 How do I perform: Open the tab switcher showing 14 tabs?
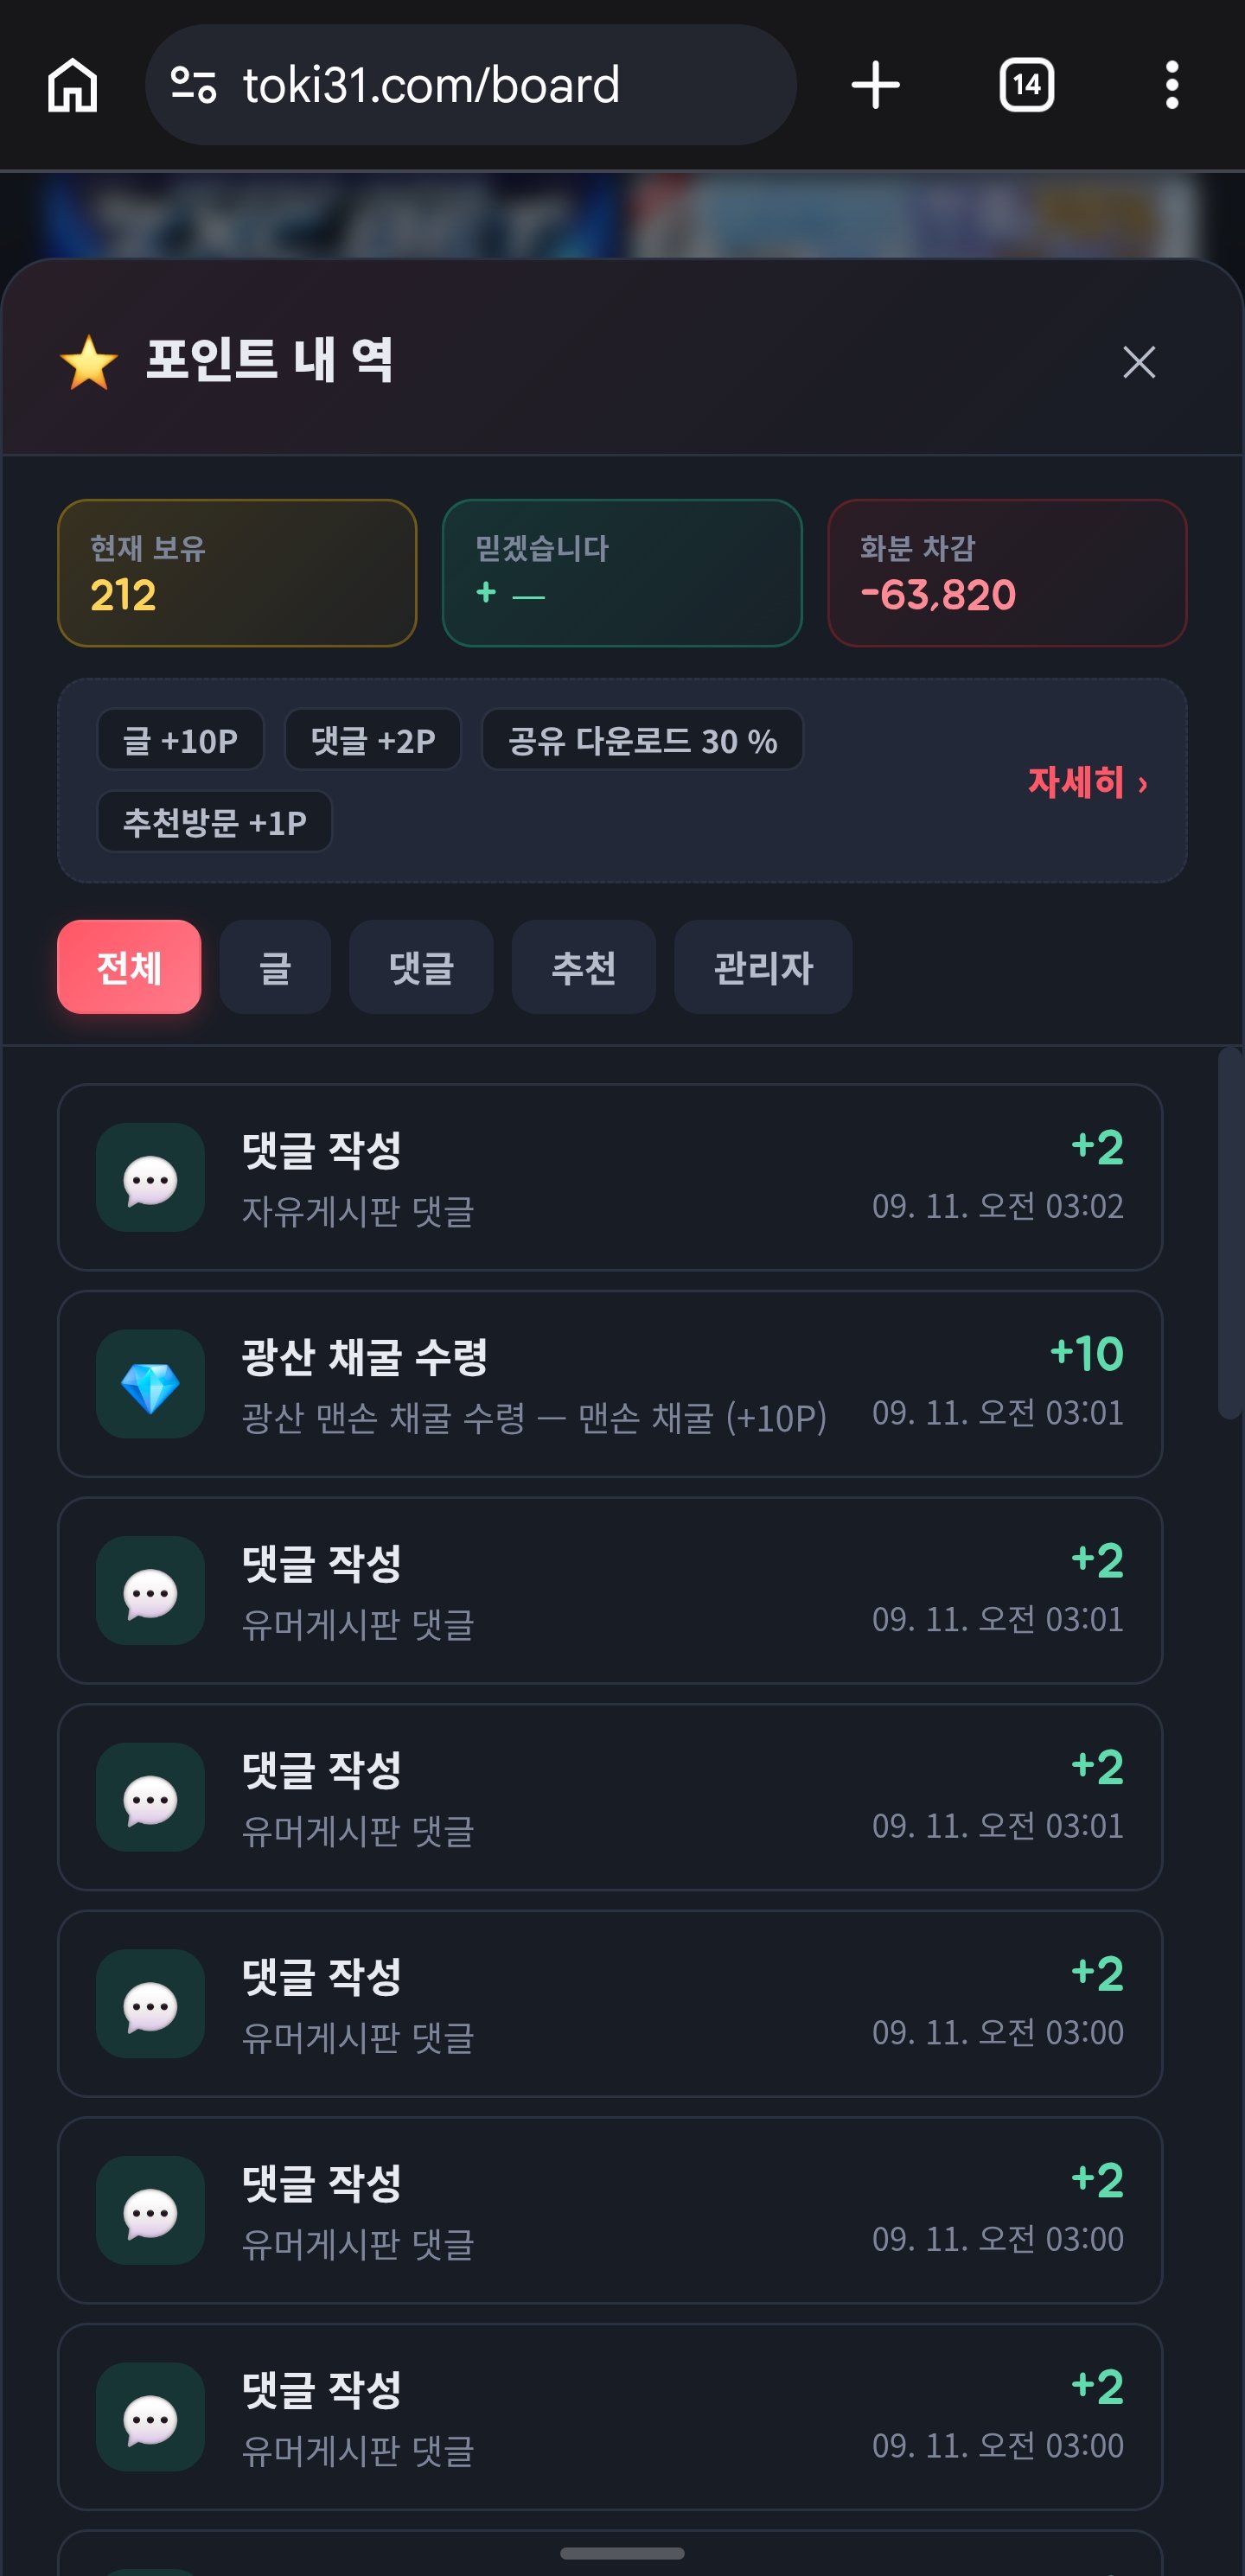point(1027,85)
